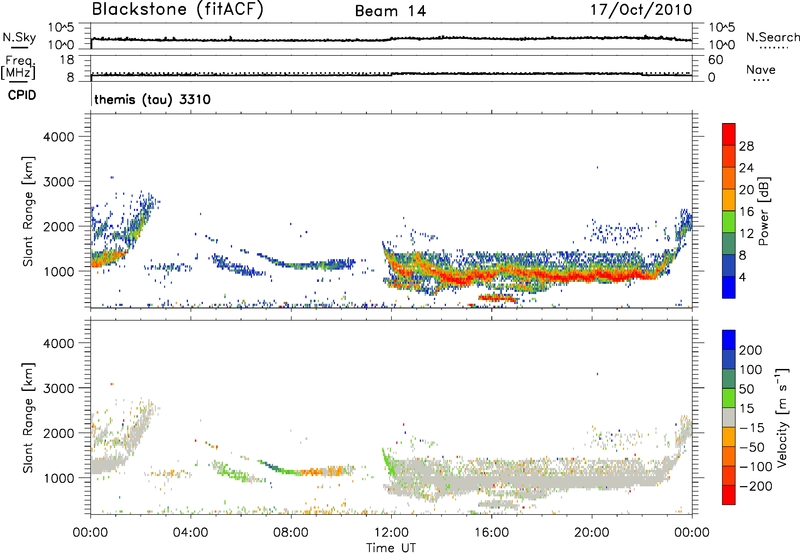
Task: Click the '12:00' time tick label
Action: (391, 533)
